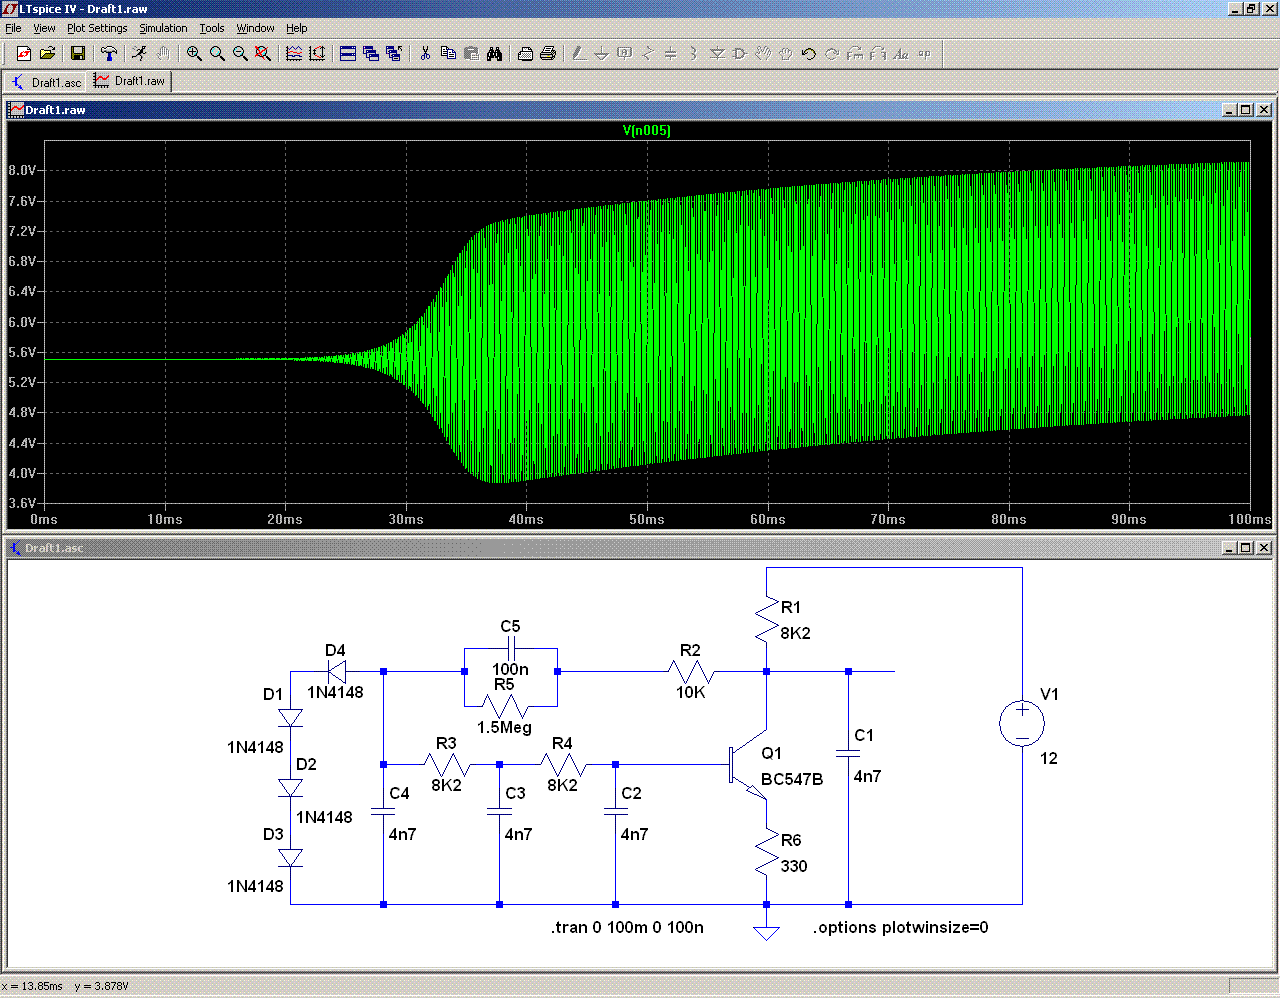Click the Autorange plot toolbar icon

tap(317, 54)
